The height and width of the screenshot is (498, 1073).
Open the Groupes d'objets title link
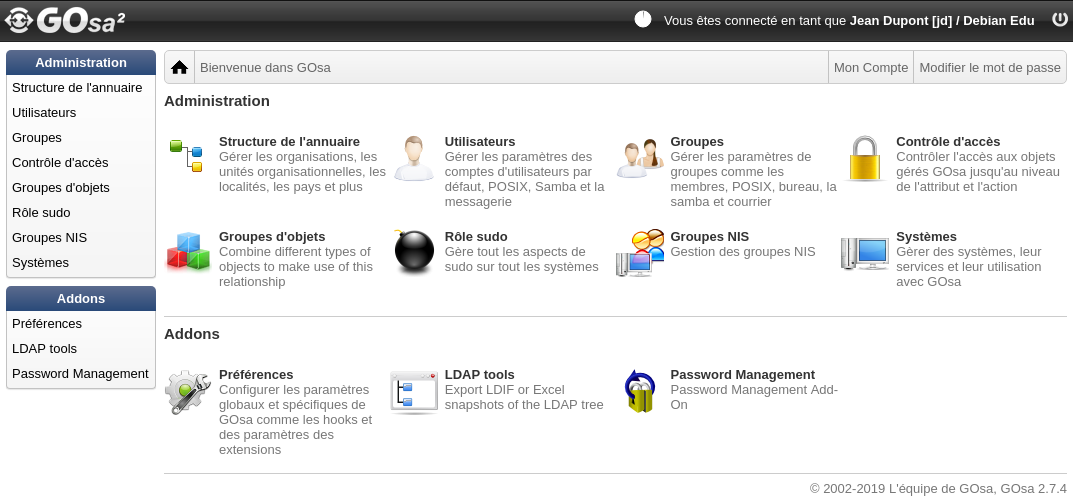(x=272, y=237)
